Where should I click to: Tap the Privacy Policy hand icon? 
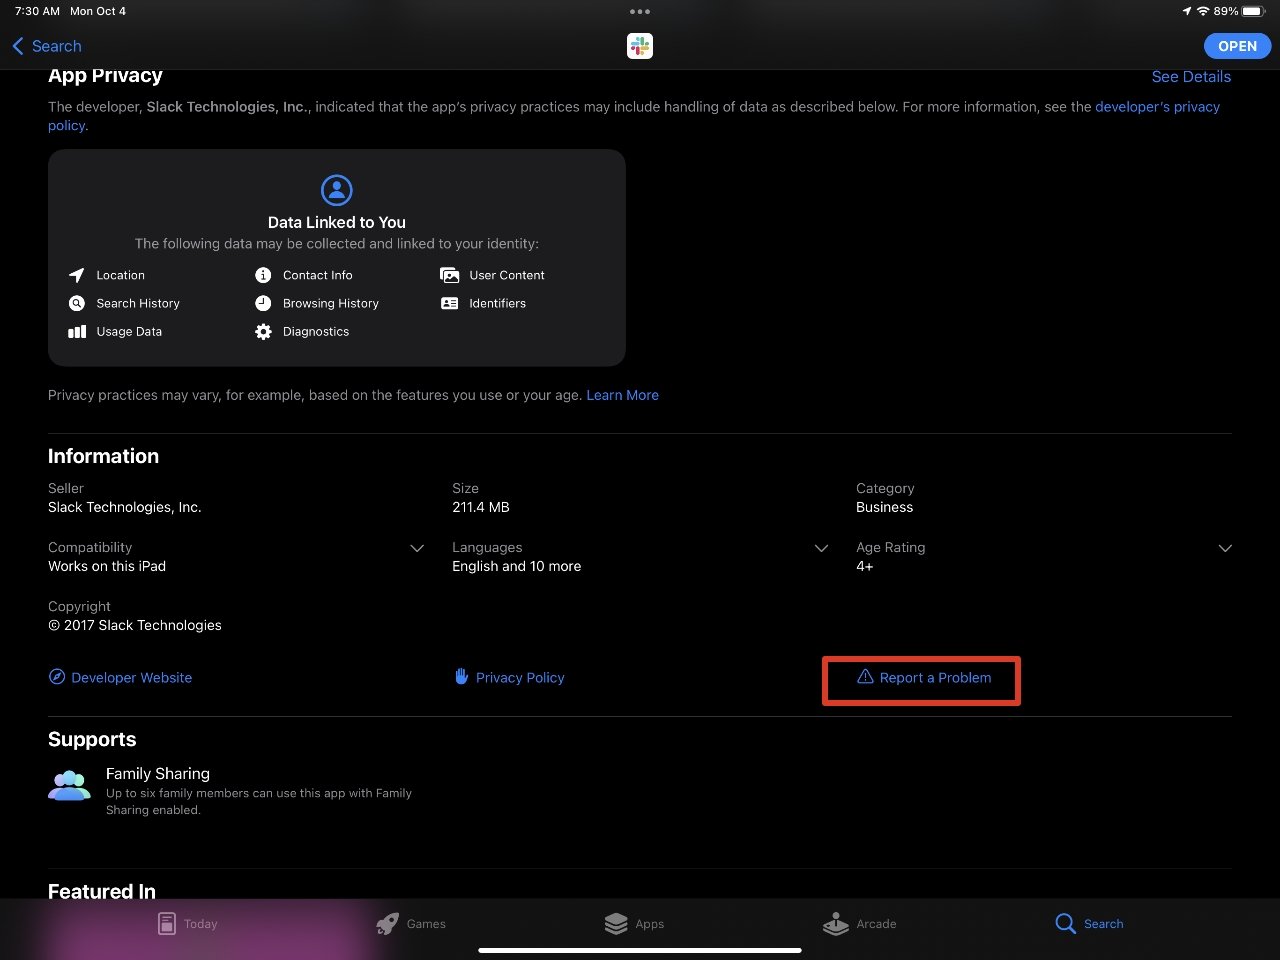pos(461,677)
